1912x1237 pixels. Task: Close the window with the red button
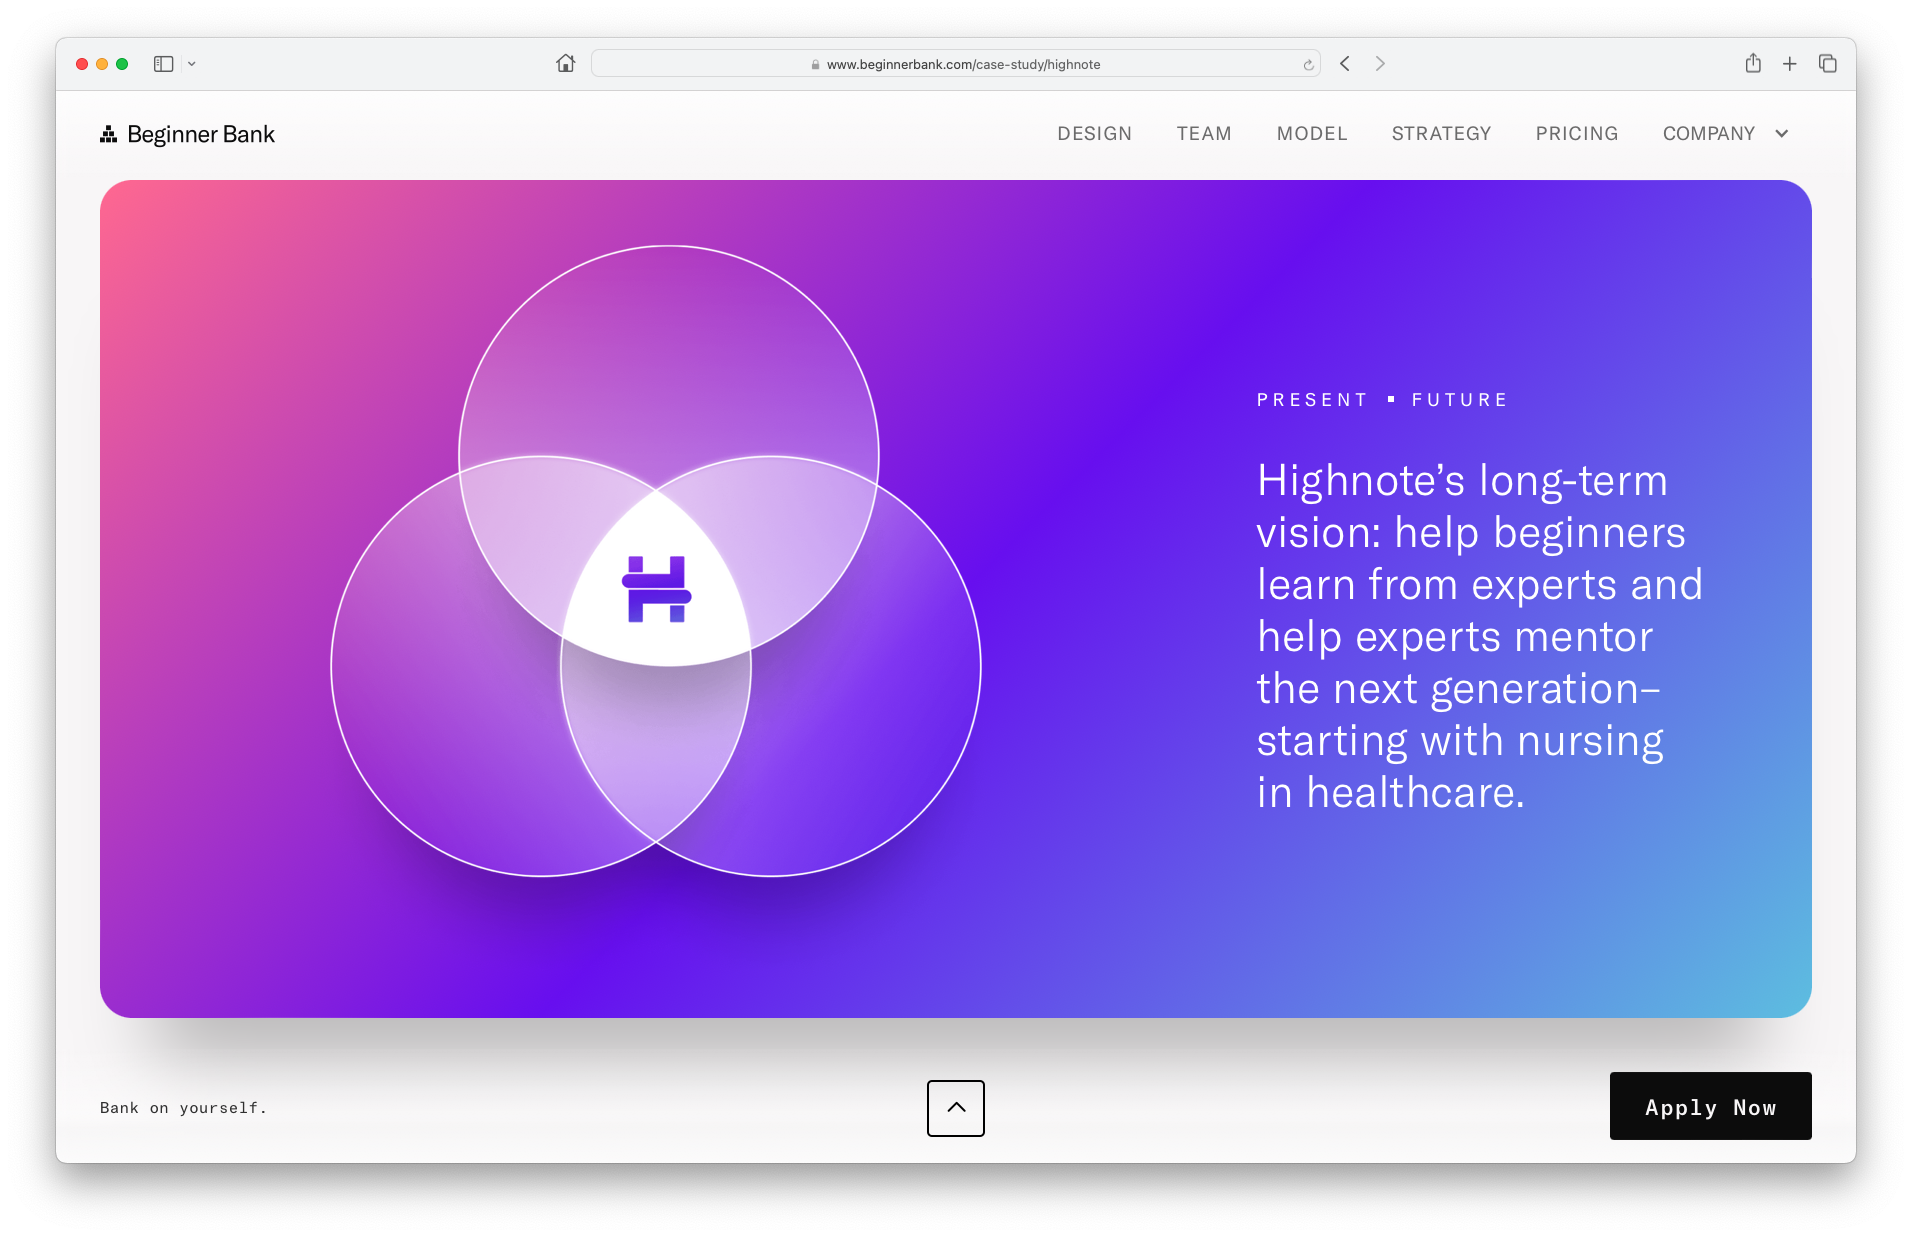tap(82, 64)
